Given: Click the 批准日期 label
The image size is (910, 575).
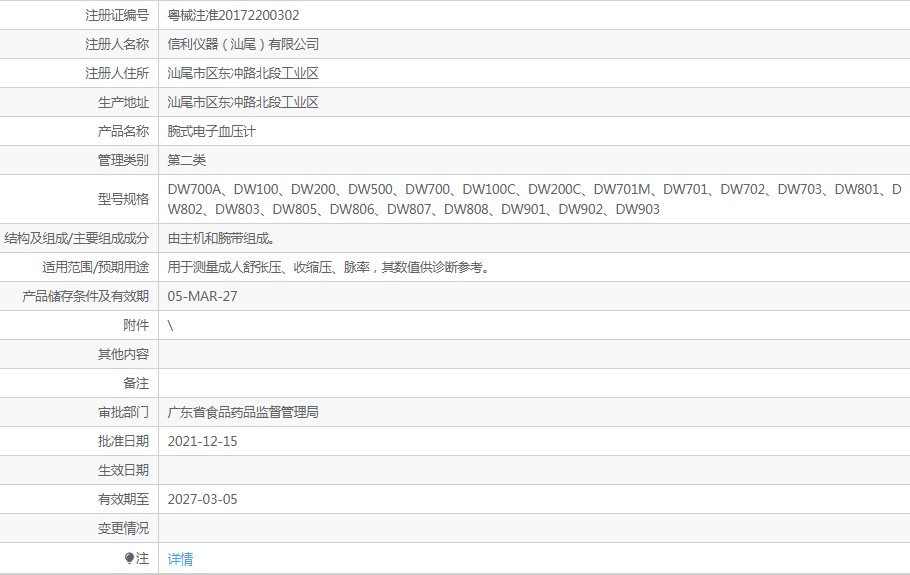Looking at the screenshot, I should [124, 441].
